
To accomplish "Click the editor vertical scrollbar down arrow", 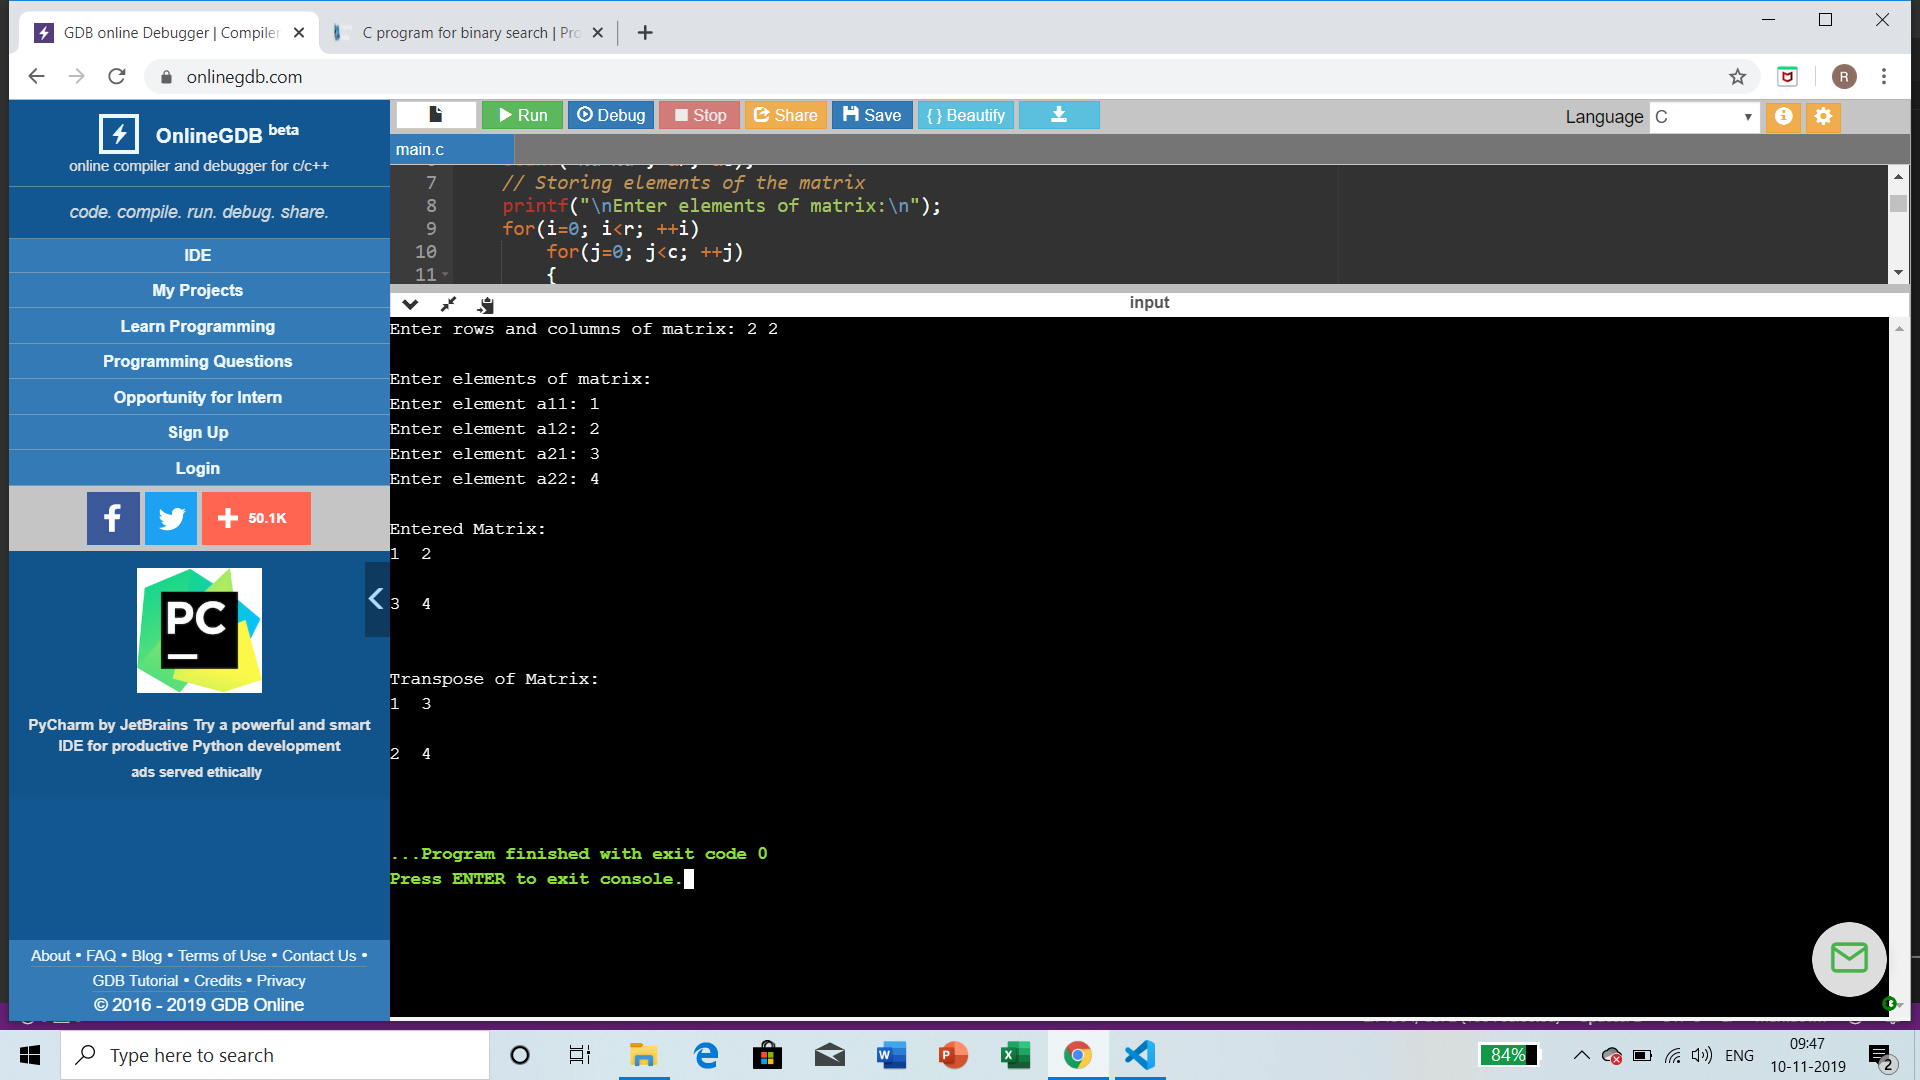I will click(1898, 272).
